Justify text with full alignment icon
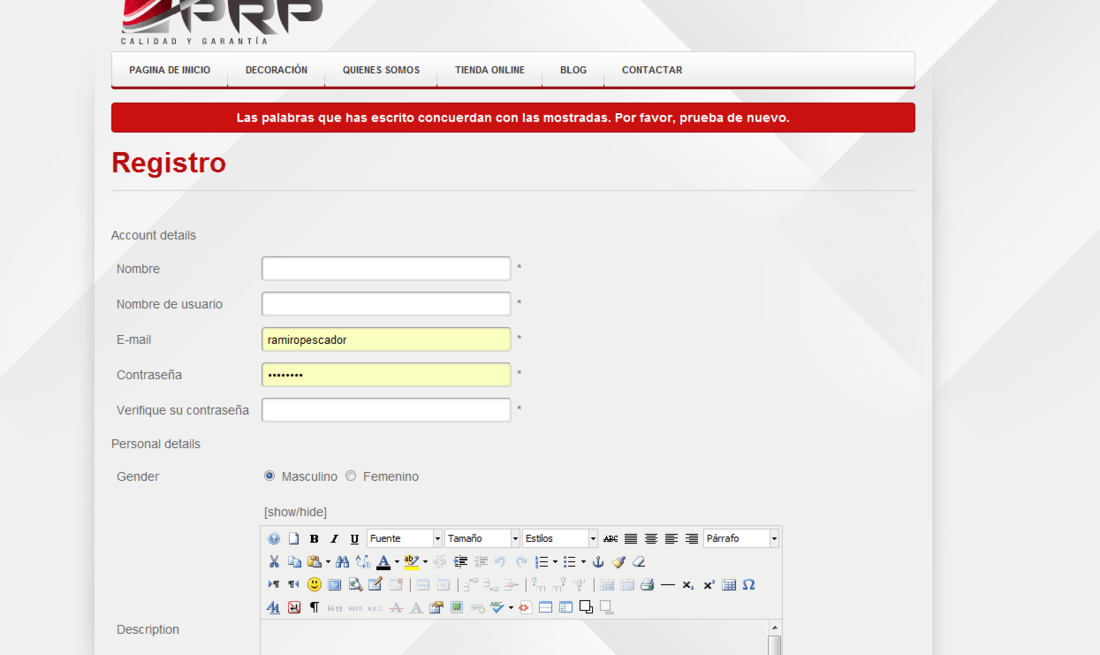This screenshot has width=1100, height=655. 631,539
